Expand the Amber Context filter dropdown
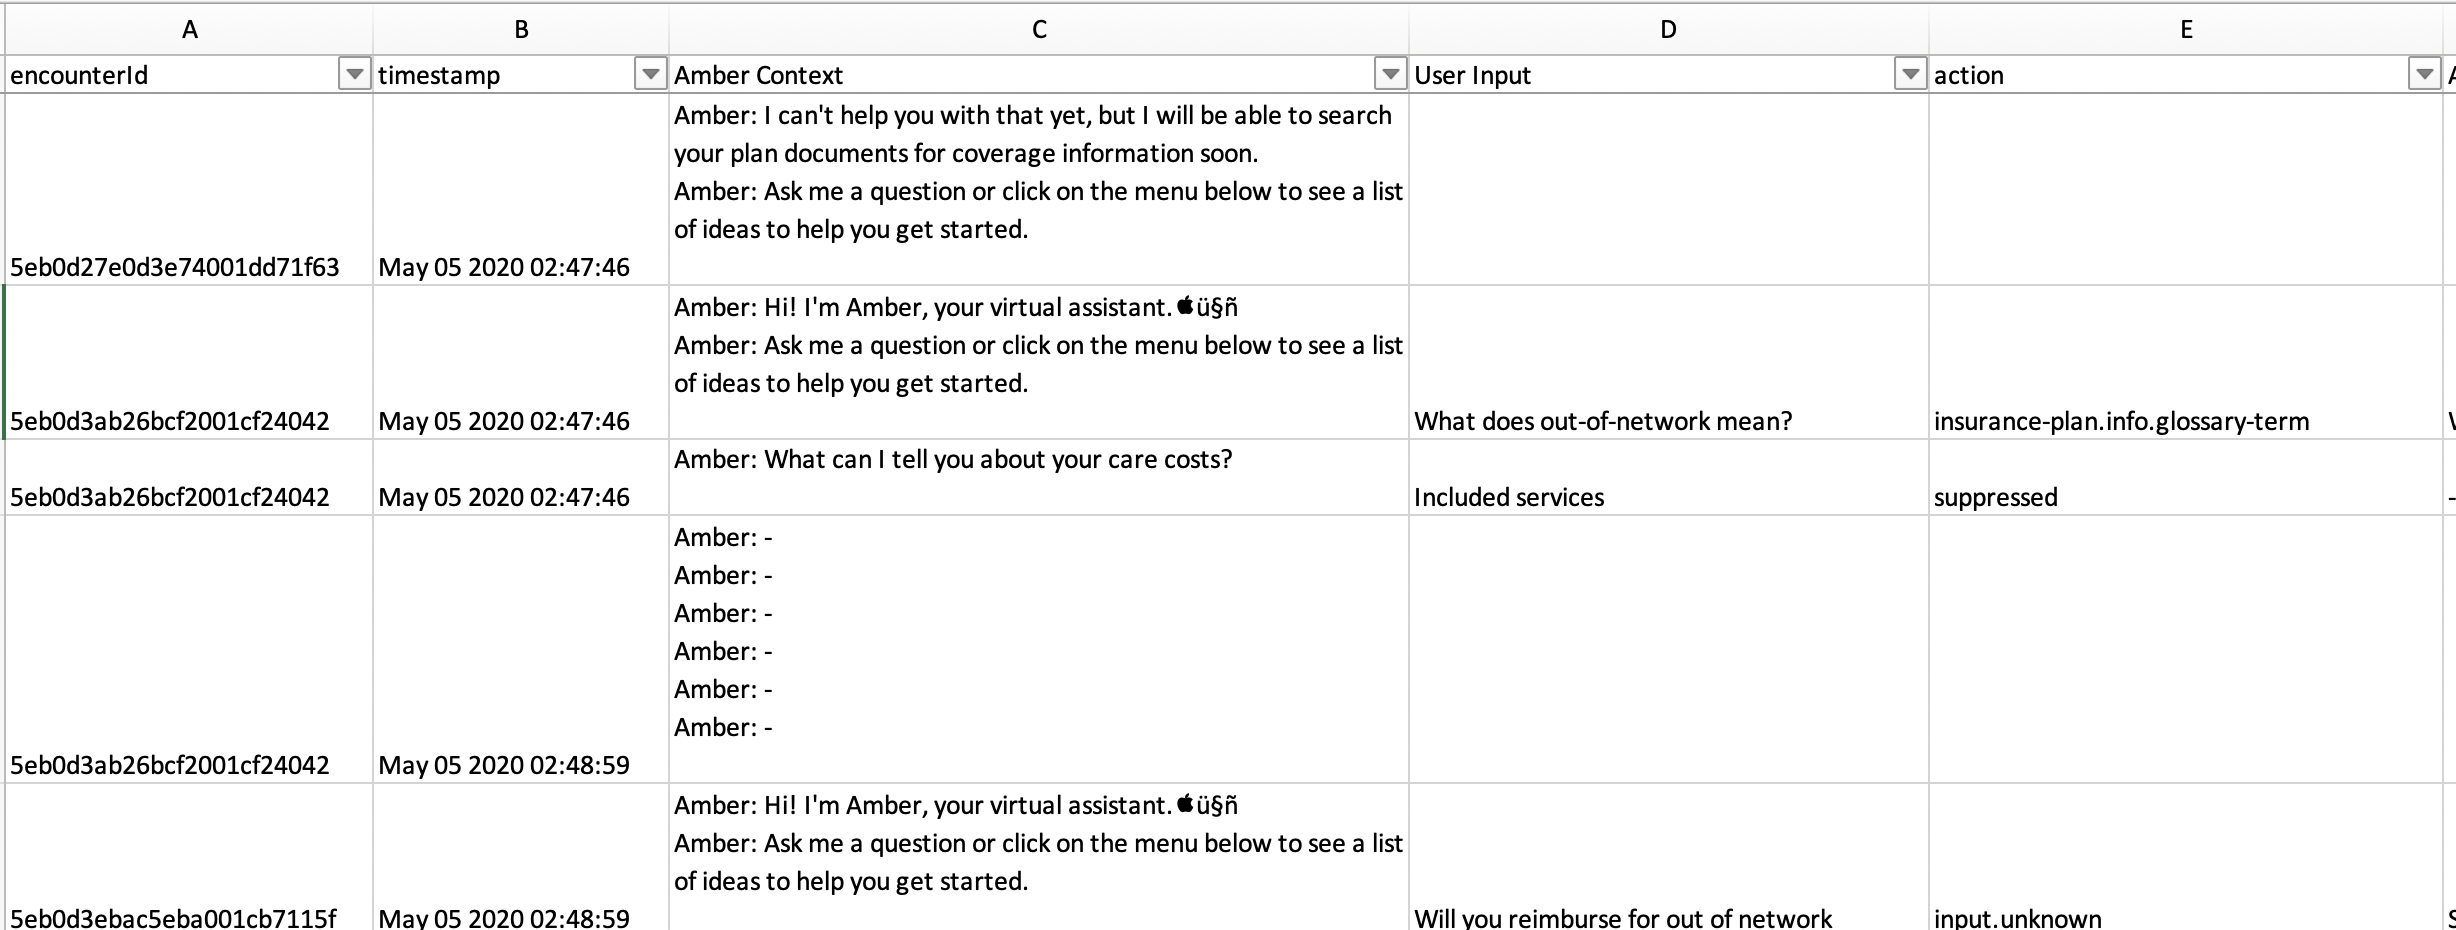This screenshot has height=930, width=2456. pyautogui.click(x=1390, y=74)
